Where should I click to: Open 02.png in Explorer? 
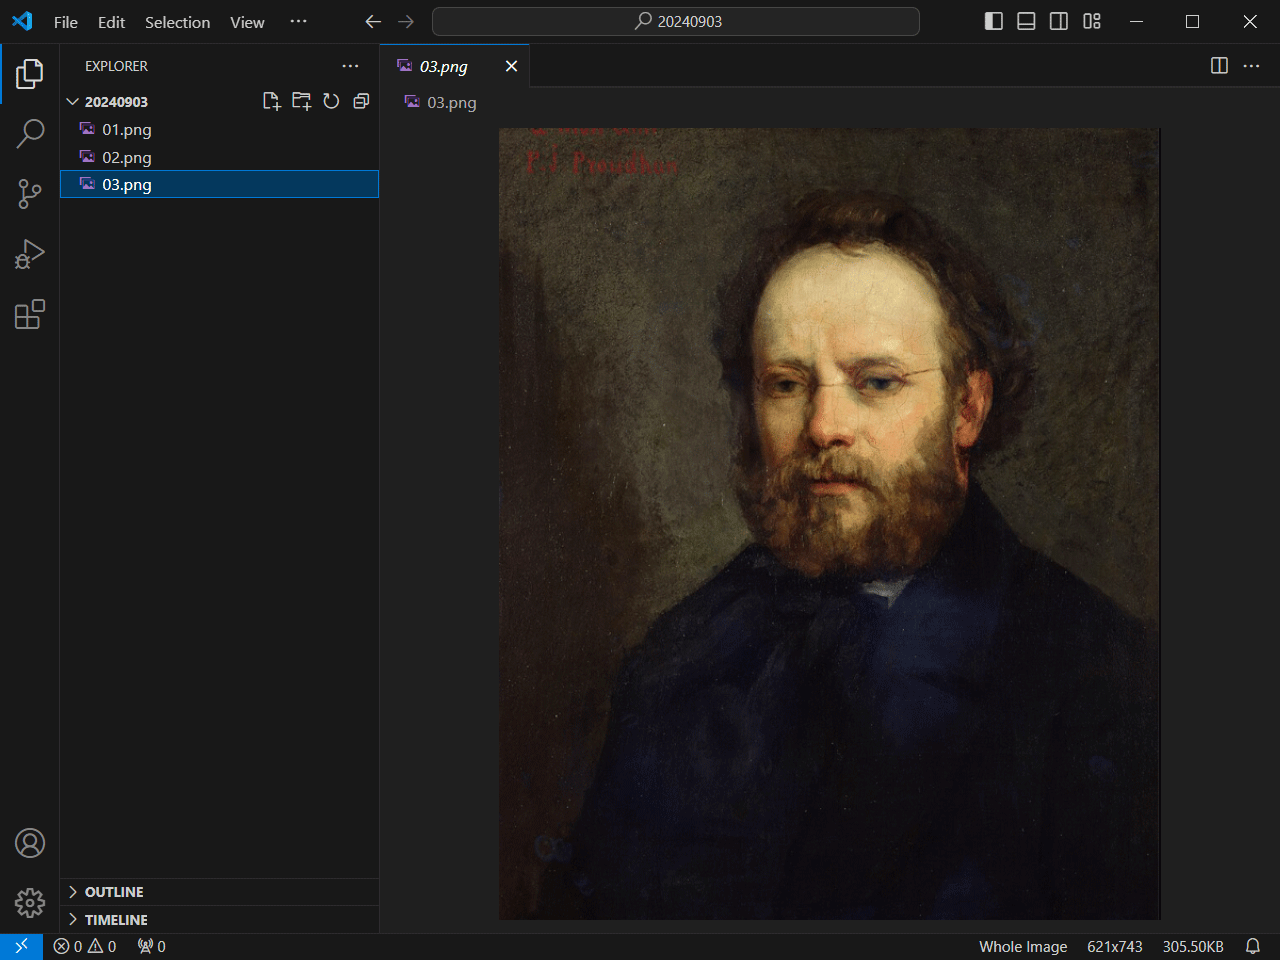pyautogui.click(x=220, y=158)
